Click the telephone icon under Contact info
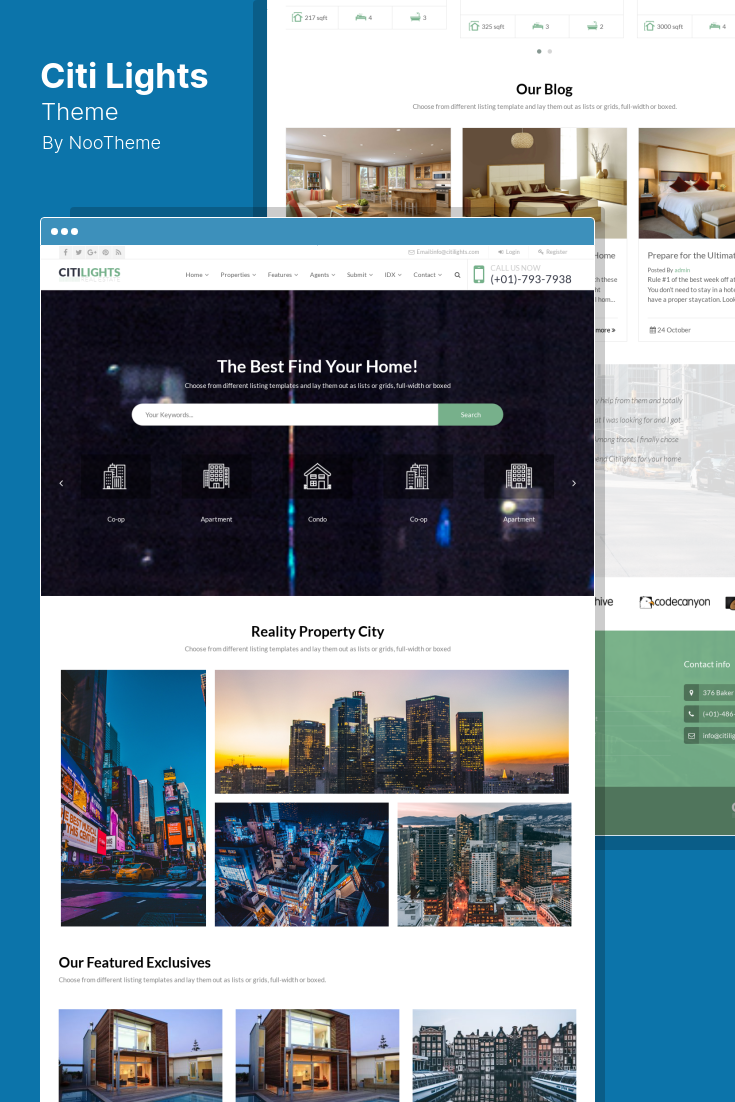 coord(691,713)
